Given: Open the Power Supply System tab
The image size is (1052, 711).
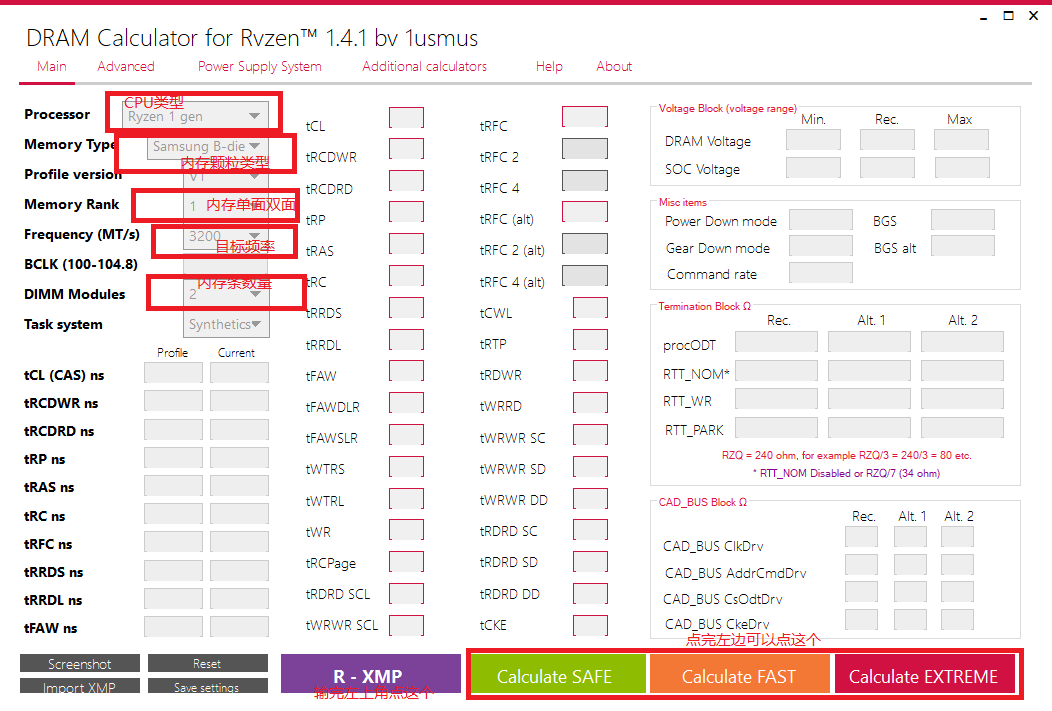Looking at the screenshot, I should pyautogui.click(x=260, y=66).
